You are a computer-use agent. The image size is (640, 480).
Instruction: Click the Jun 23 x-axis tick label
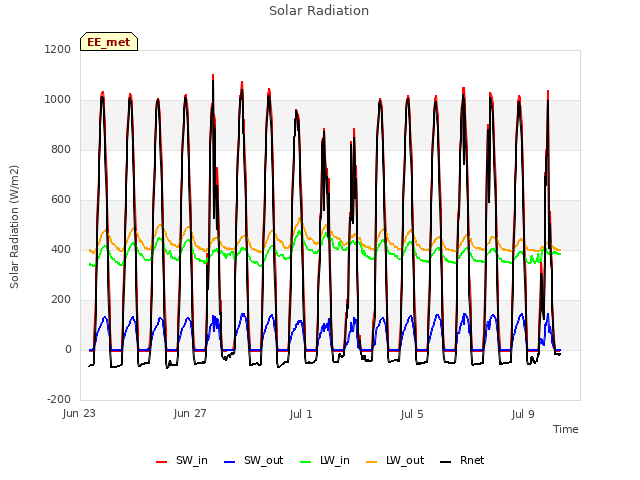(x=79, y=413)
